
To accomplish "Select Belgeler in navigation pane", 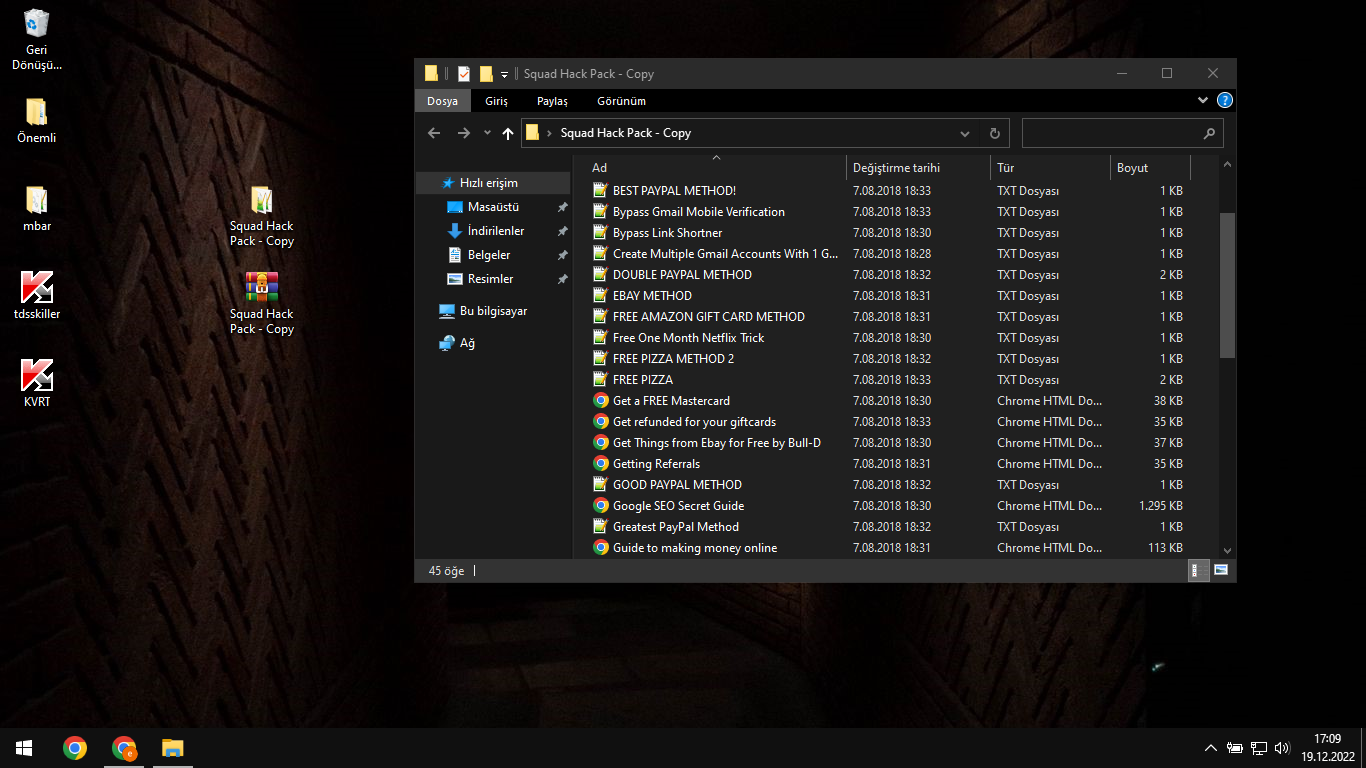I will point(492,255).
